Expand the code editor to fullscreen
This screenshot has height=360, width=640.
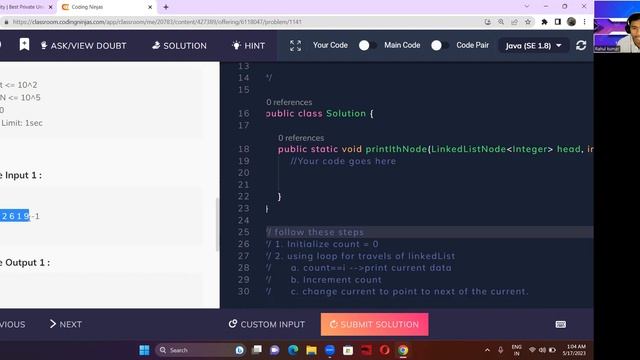(x=296, y=46)
